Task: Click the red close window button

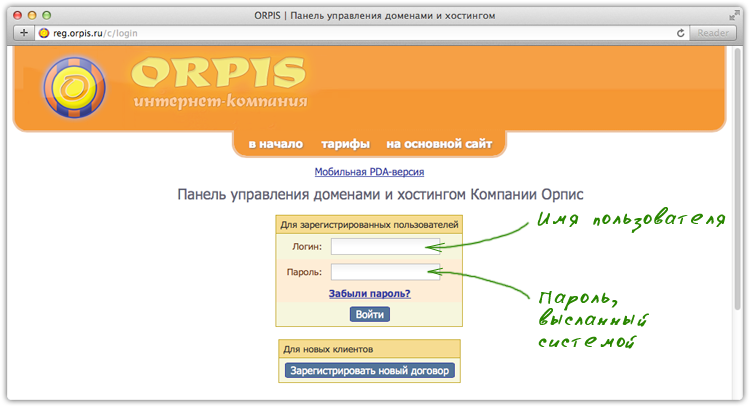Action: [x=18, y=15]
